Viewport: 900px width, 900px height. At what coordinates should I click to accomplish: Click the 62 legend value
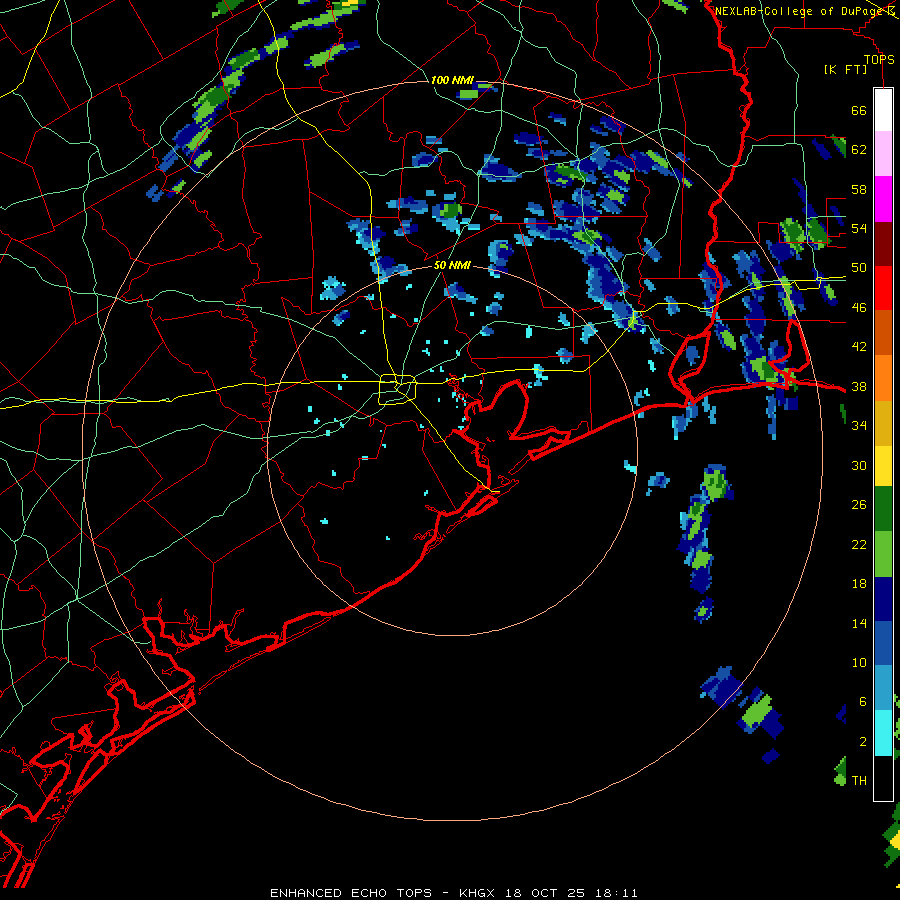coord(859,150)
